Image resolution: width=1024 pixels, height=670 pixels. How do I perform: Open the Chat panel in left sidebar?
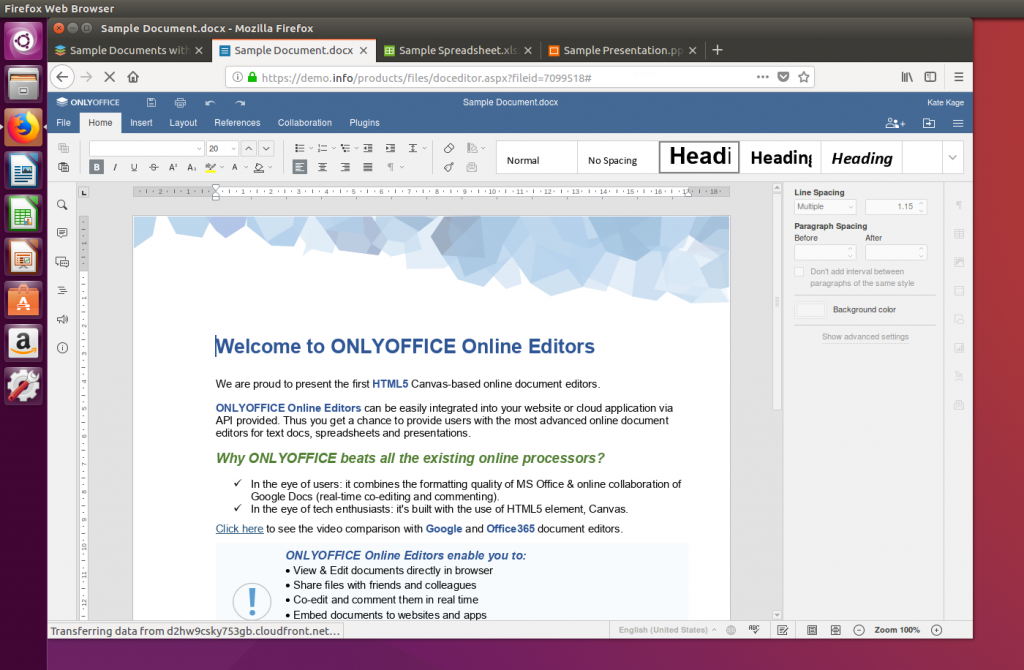pyautogui.click(x=62, y=262)
